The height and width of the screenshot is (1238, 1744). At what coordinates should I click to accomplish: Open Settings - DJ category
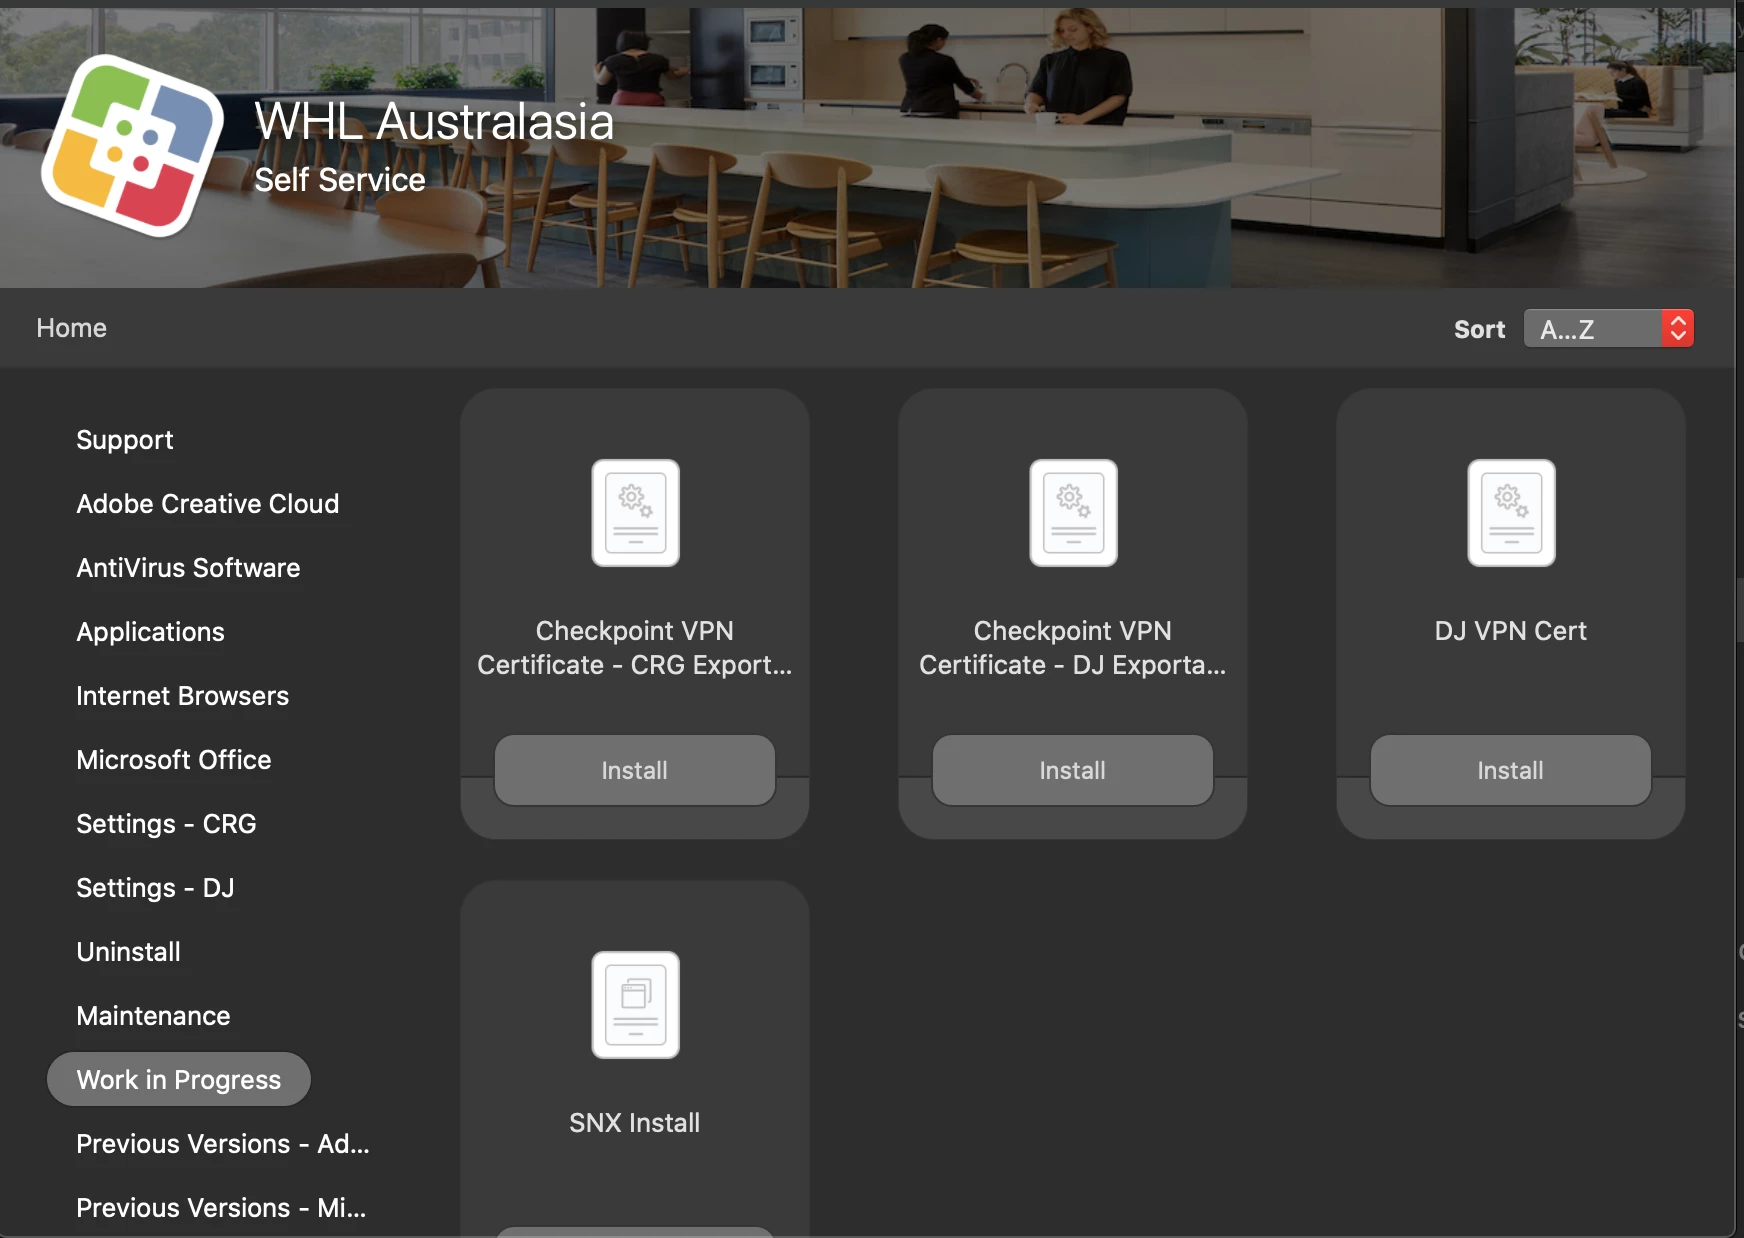[x=155, y=888]
